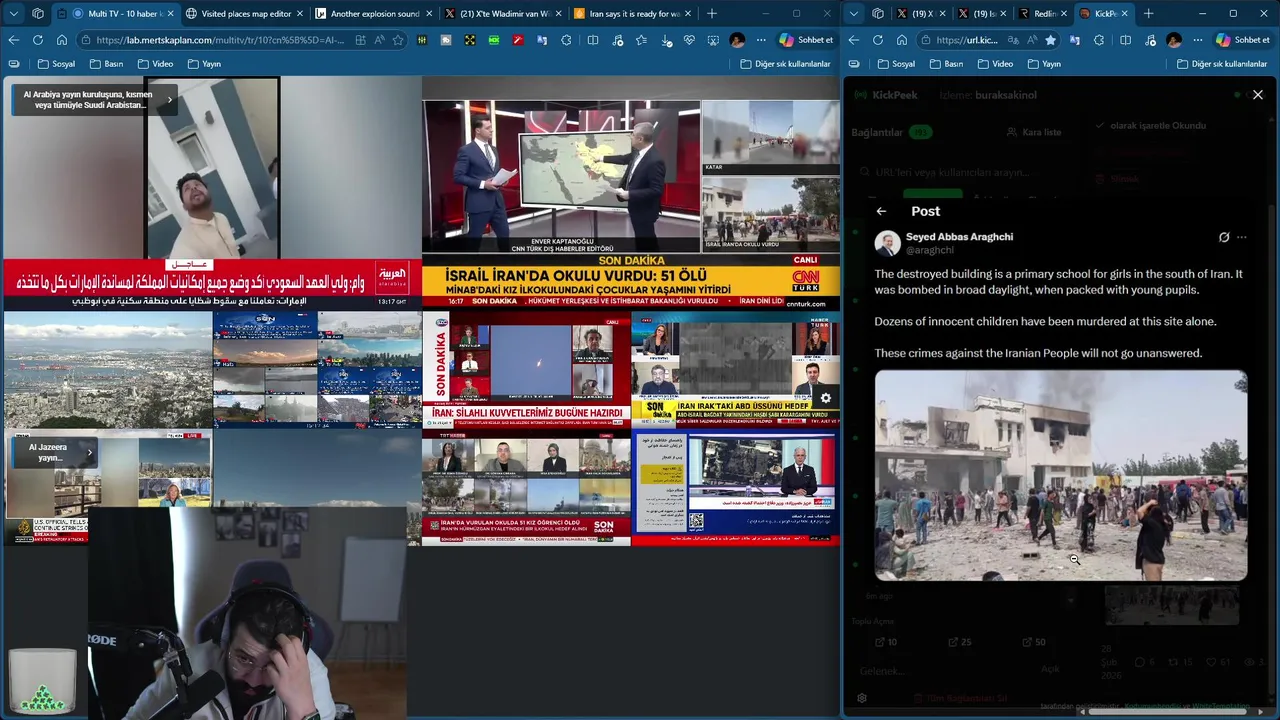Click back arrow in left browser
This screenshot has width=1280, height=720.
click(x=13, y=40)
